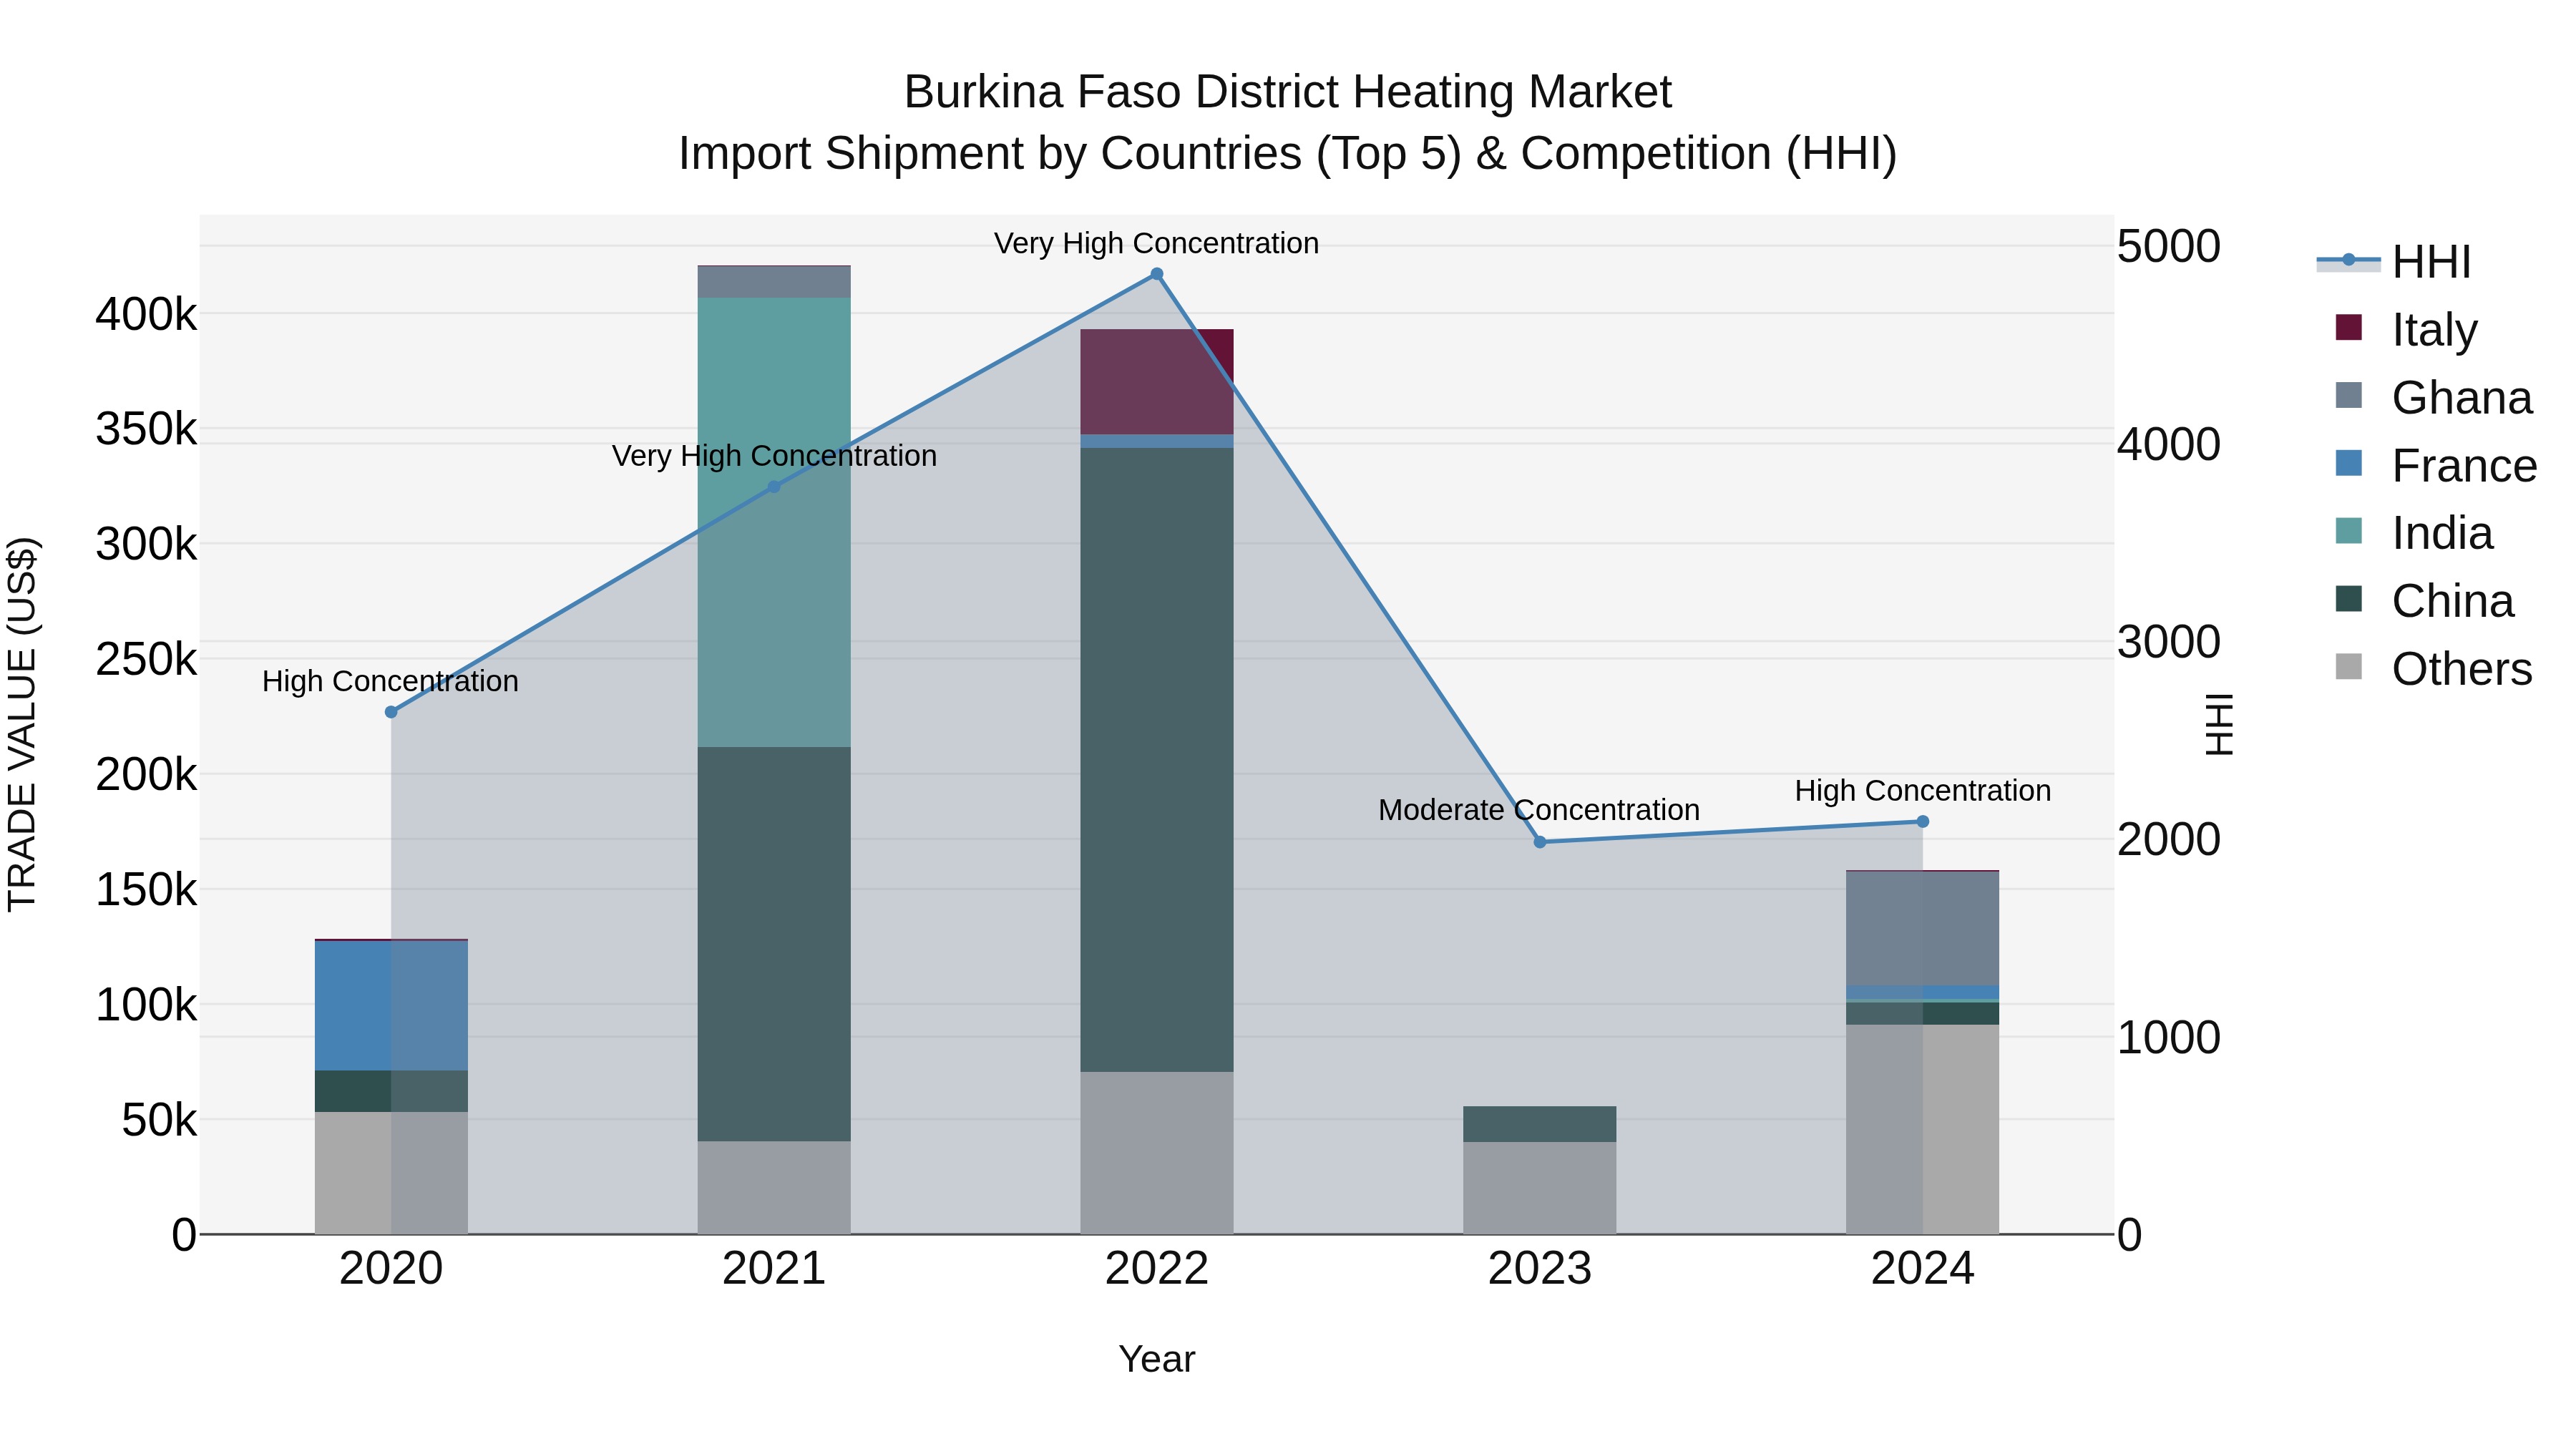
Task: Toggle the Others legend entry
Action: pos(2433,669)
